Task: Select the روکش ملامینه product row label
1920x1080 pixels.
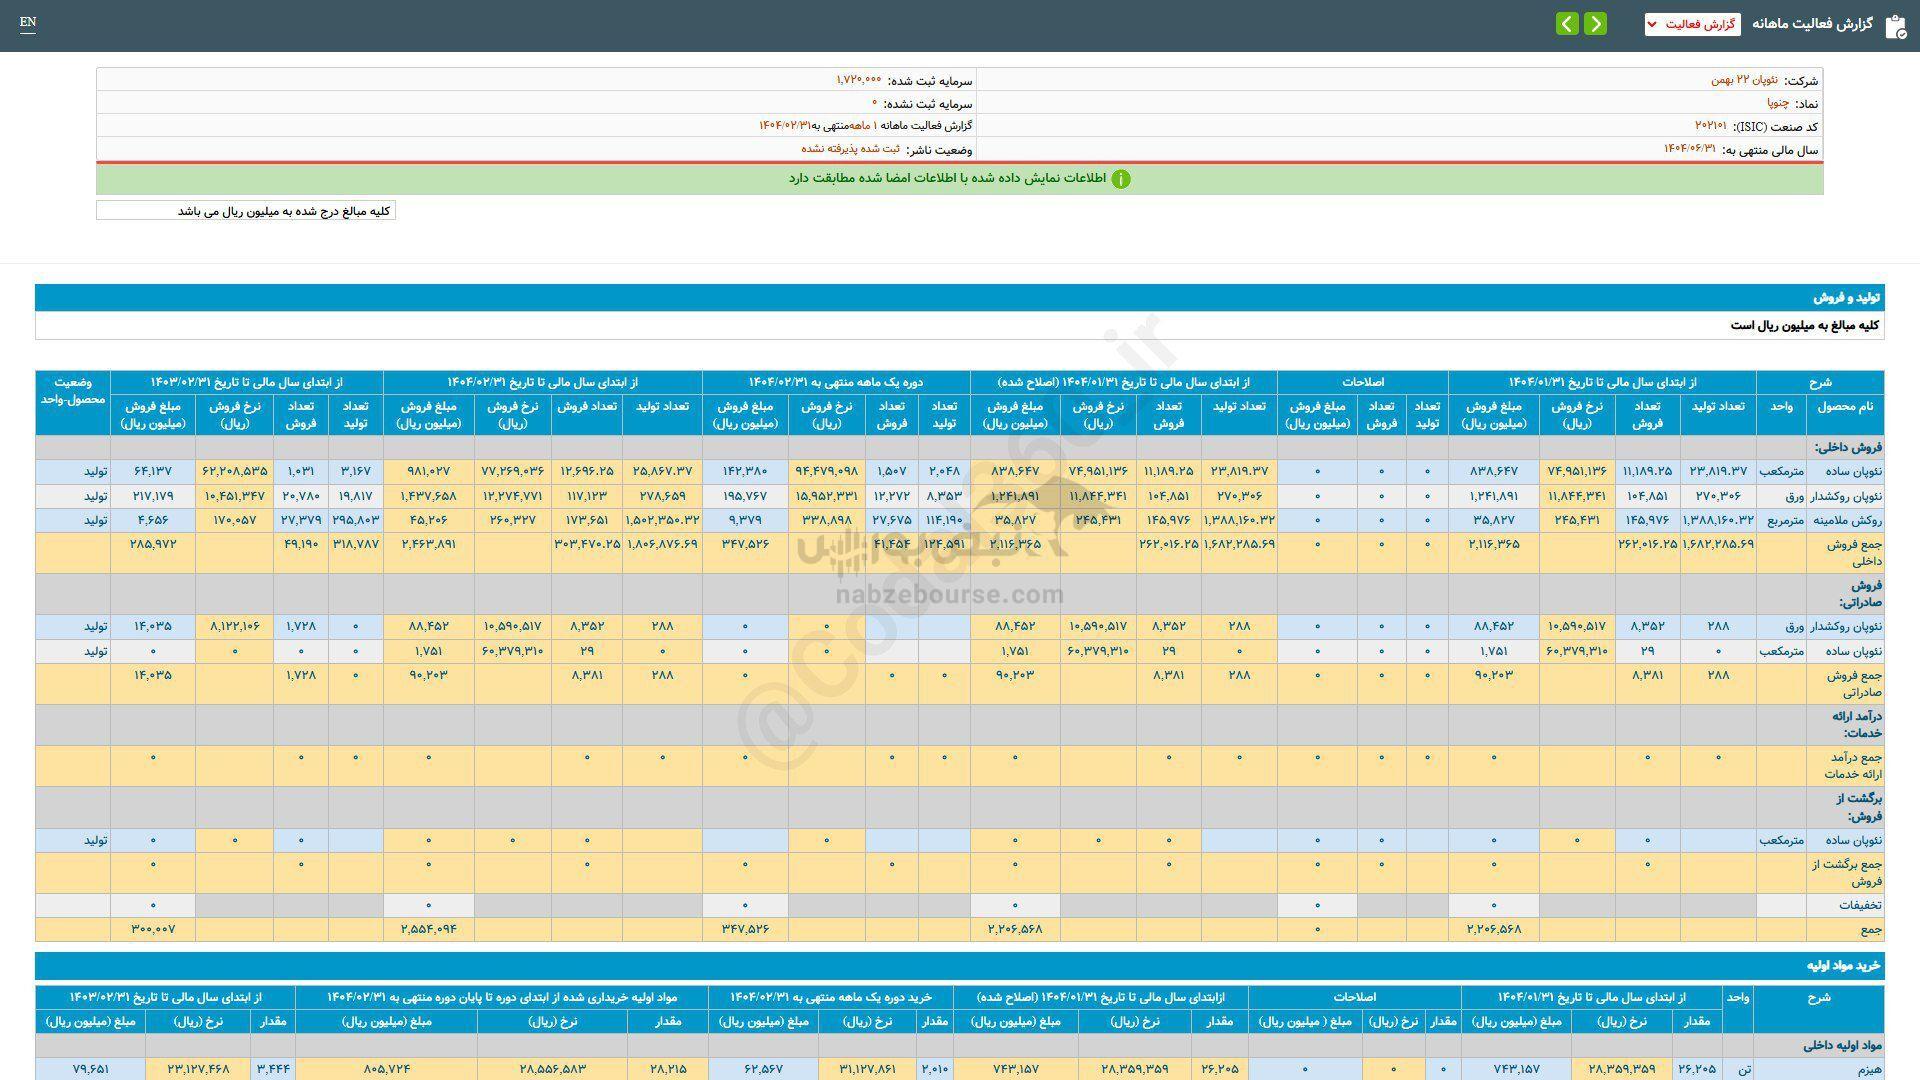Action: pyautogui.click(x=1848, y=520)
